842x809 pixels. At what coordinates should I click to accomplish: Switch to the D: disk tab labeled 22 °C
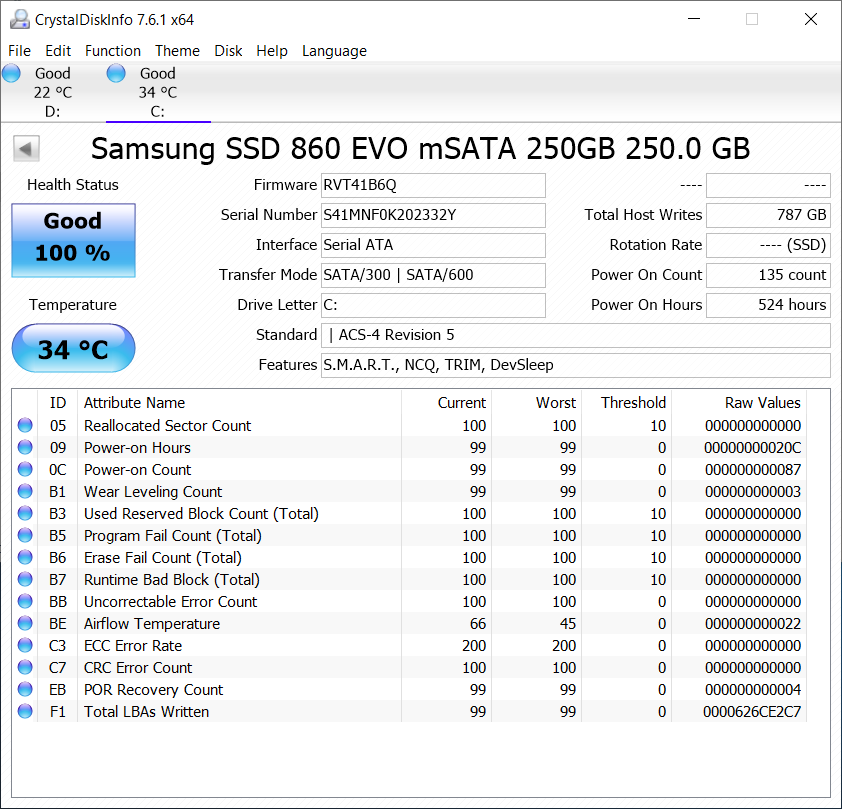(x=53, y=92)
